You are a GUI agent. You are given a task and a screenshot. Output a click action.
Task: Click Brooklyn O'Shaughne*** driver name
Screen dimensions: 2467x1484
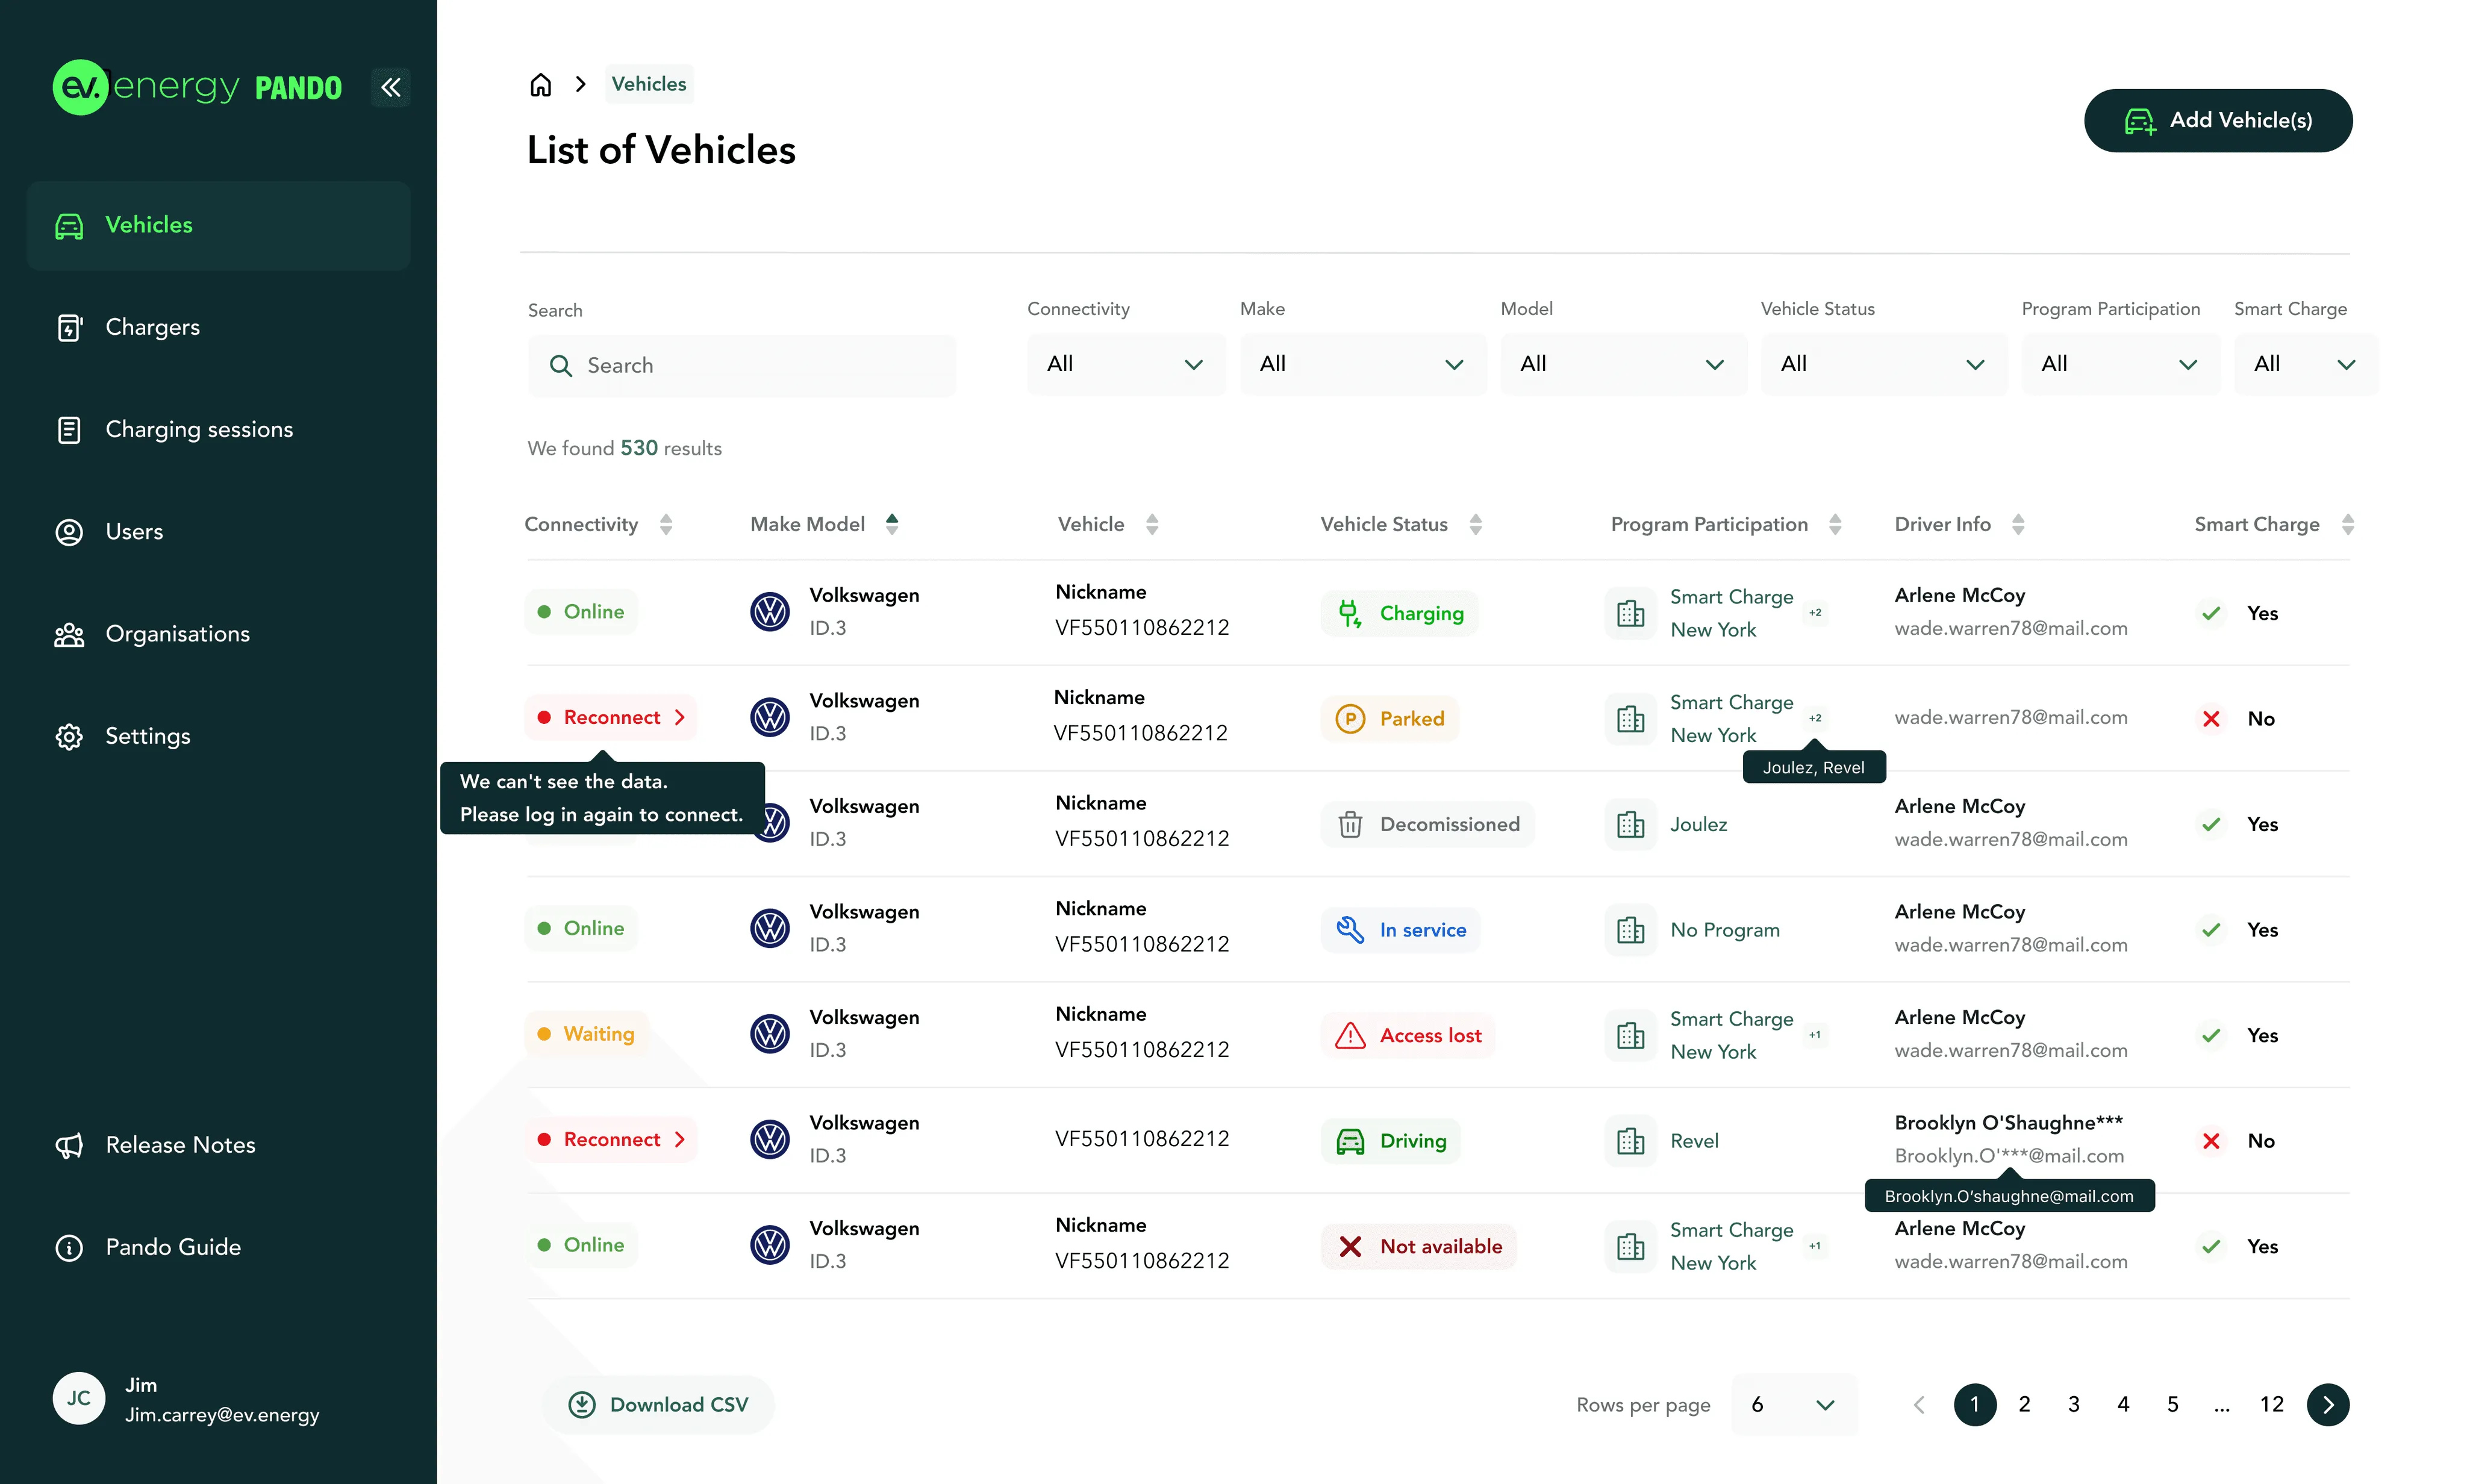(2008, 1123)
